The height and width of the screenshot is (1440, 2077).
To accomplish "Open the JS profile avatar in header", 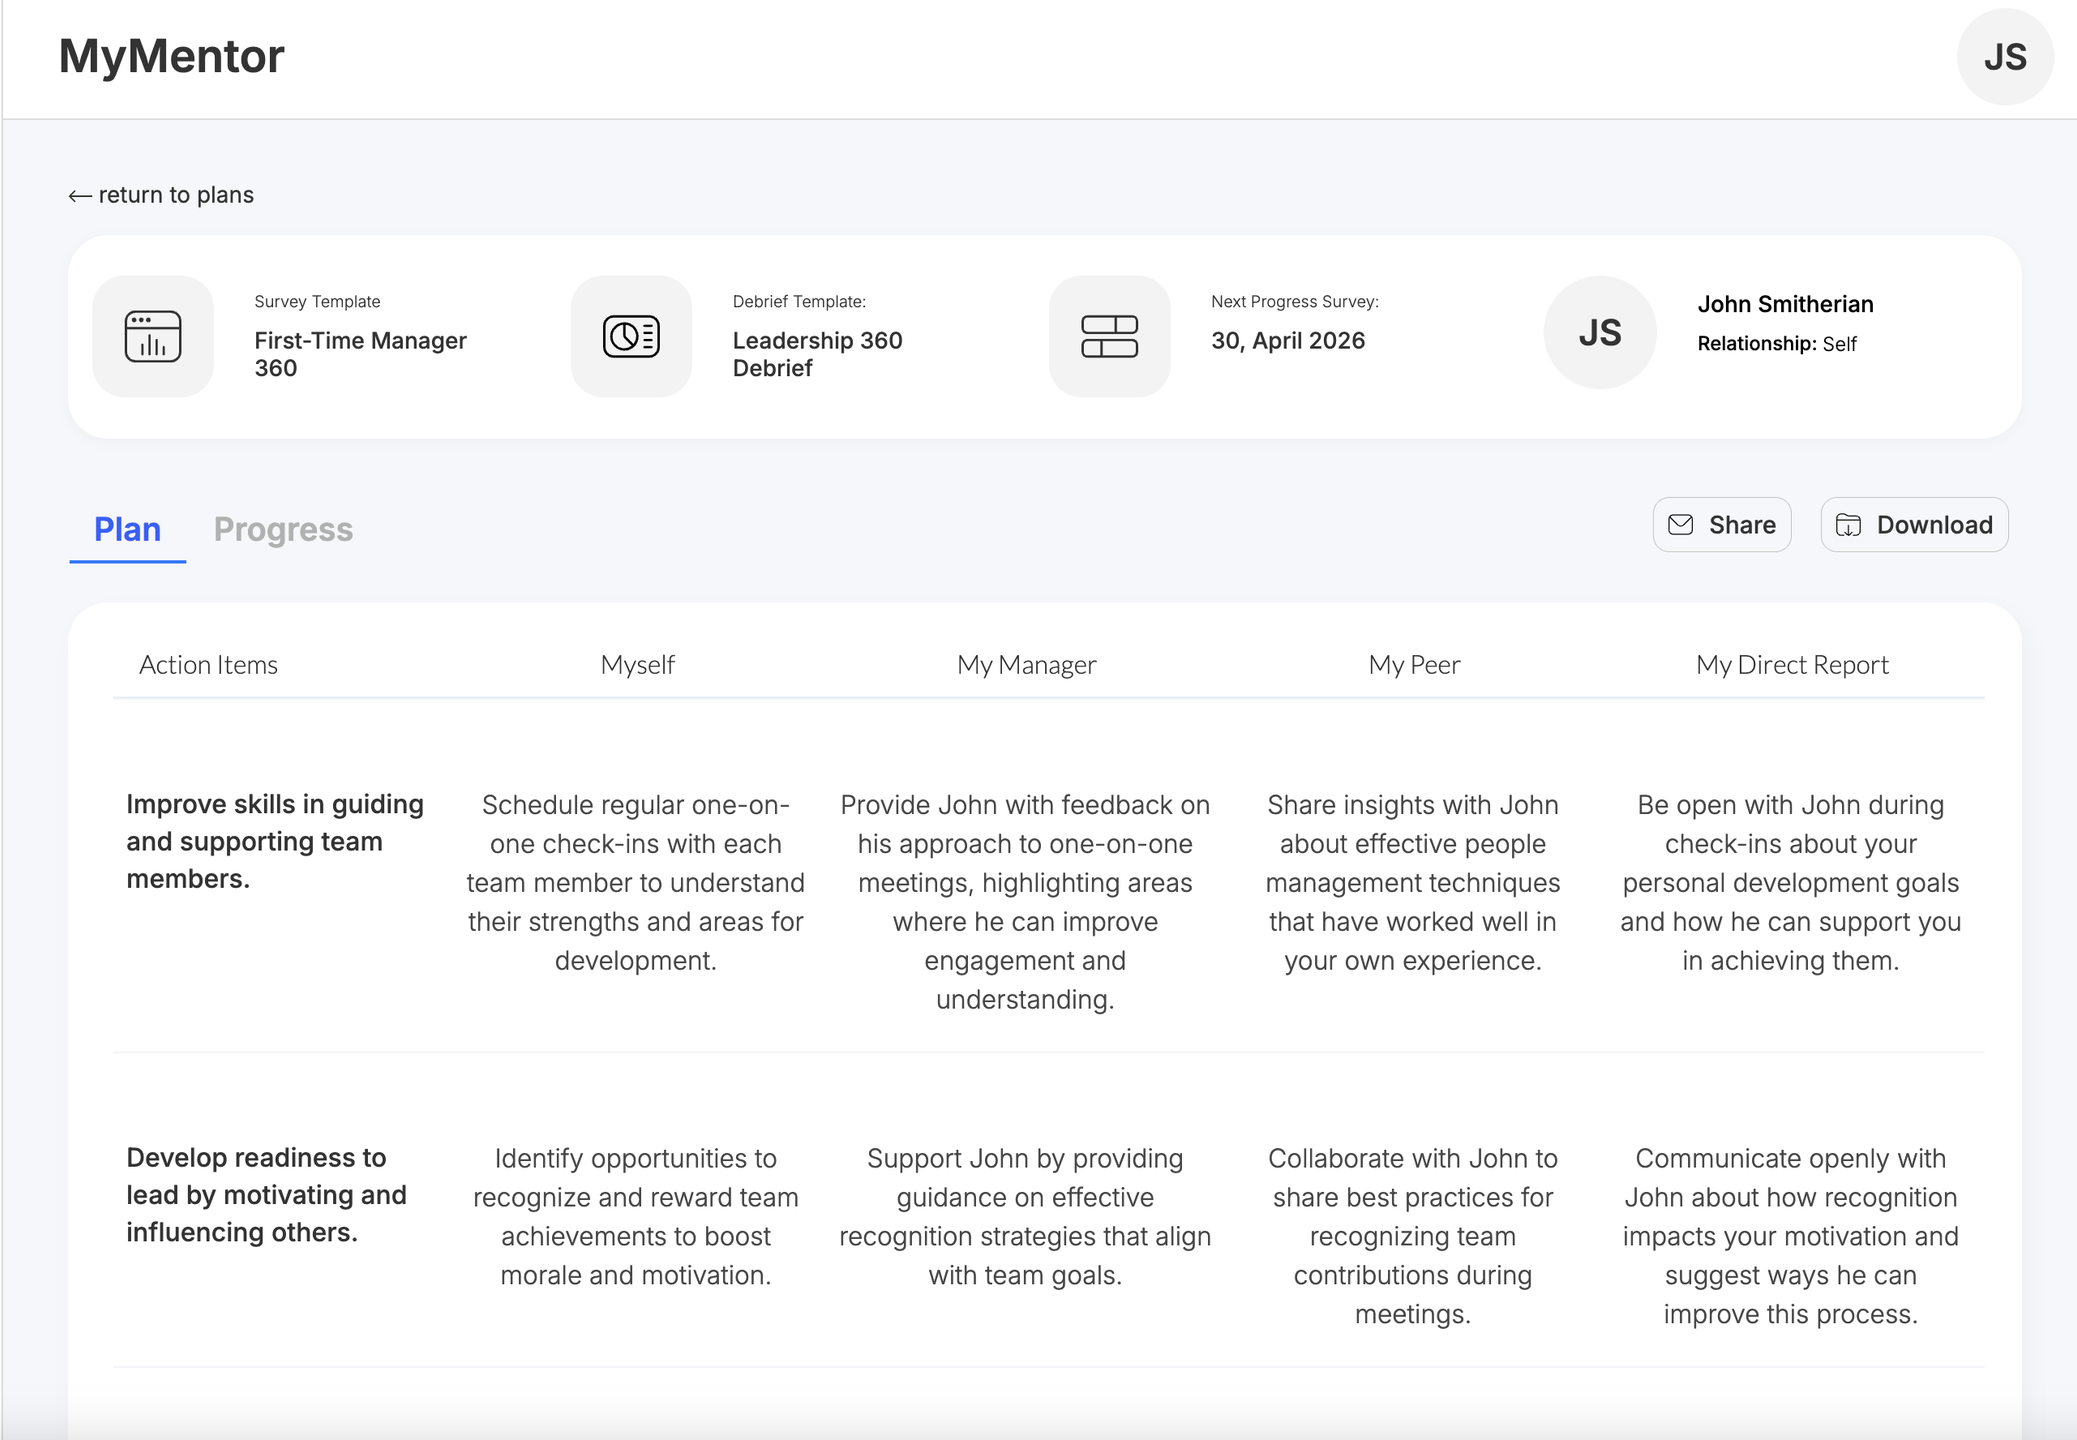I will (x=2004, y=57).
